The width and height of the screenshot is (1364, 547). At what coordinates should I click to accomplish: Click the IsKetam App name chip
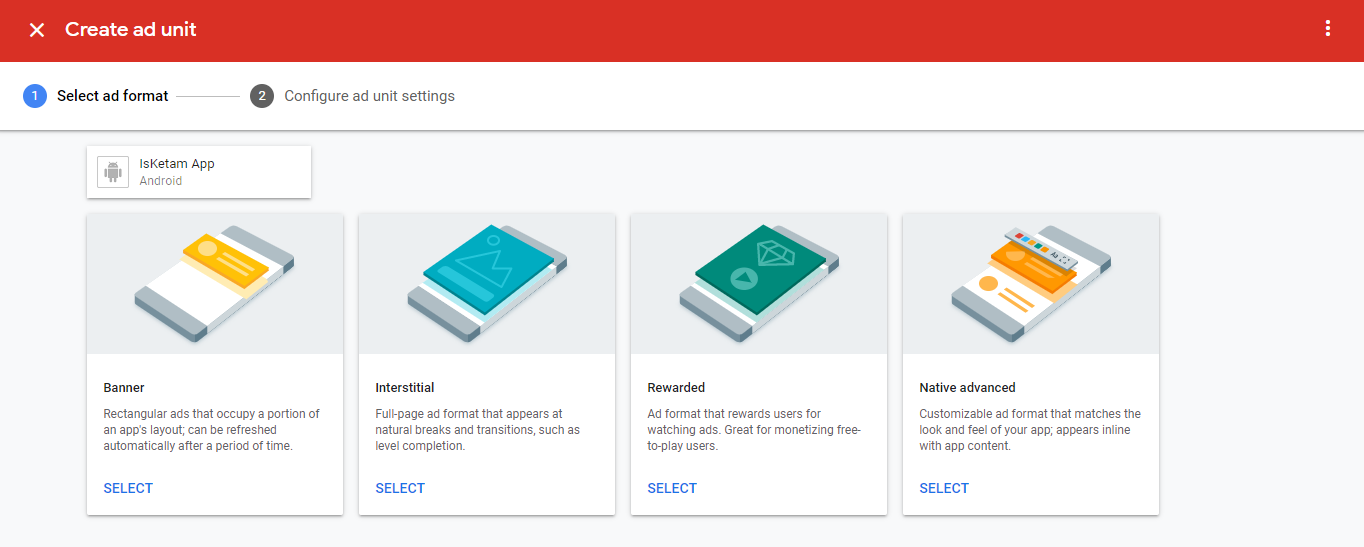[177, 164]
